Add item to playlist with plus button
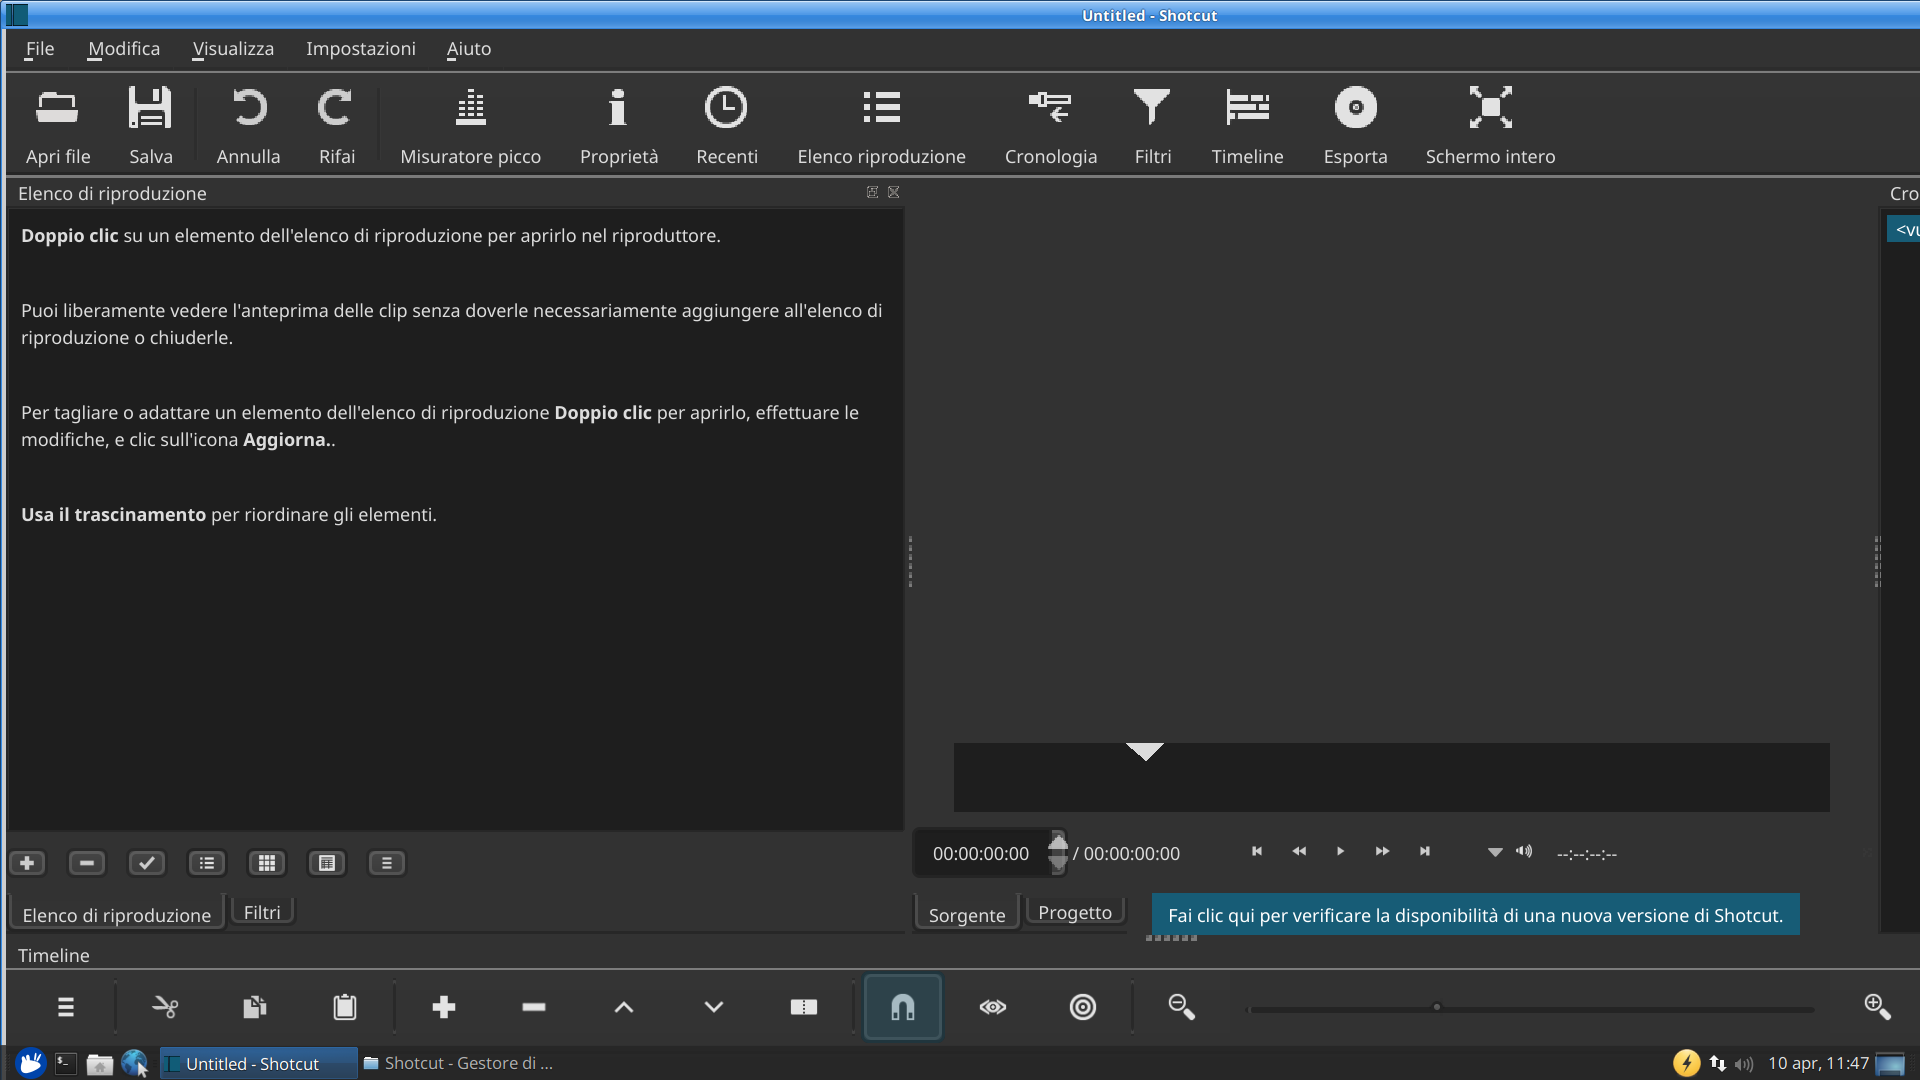 pos(27,862)
